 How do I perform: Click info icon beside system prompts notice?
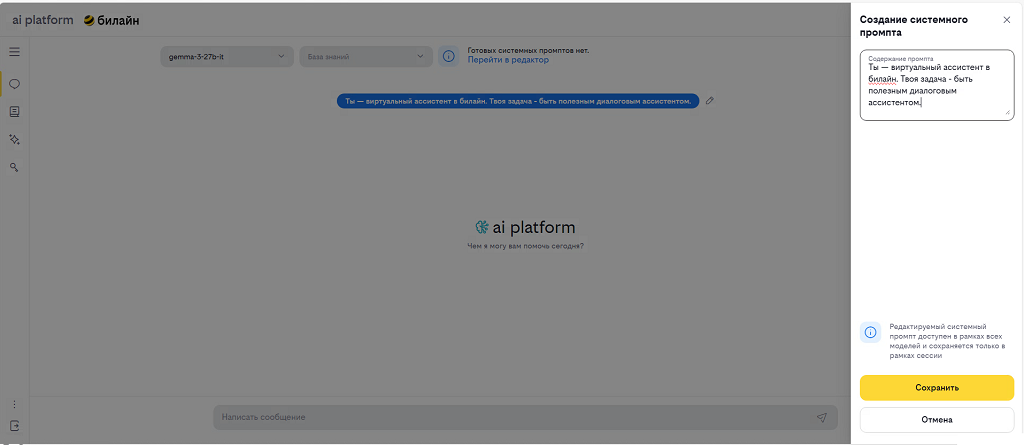[x=448, y=56]
